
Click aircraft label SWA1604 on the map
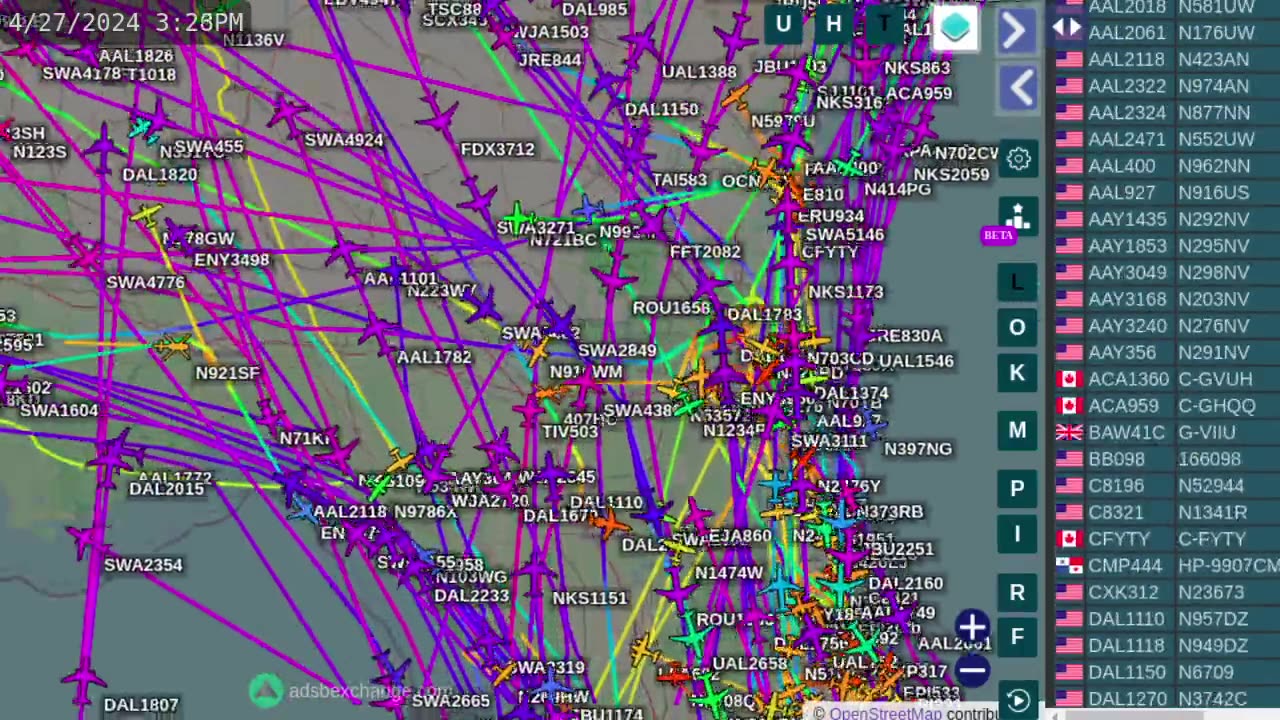tap(59, 411)
